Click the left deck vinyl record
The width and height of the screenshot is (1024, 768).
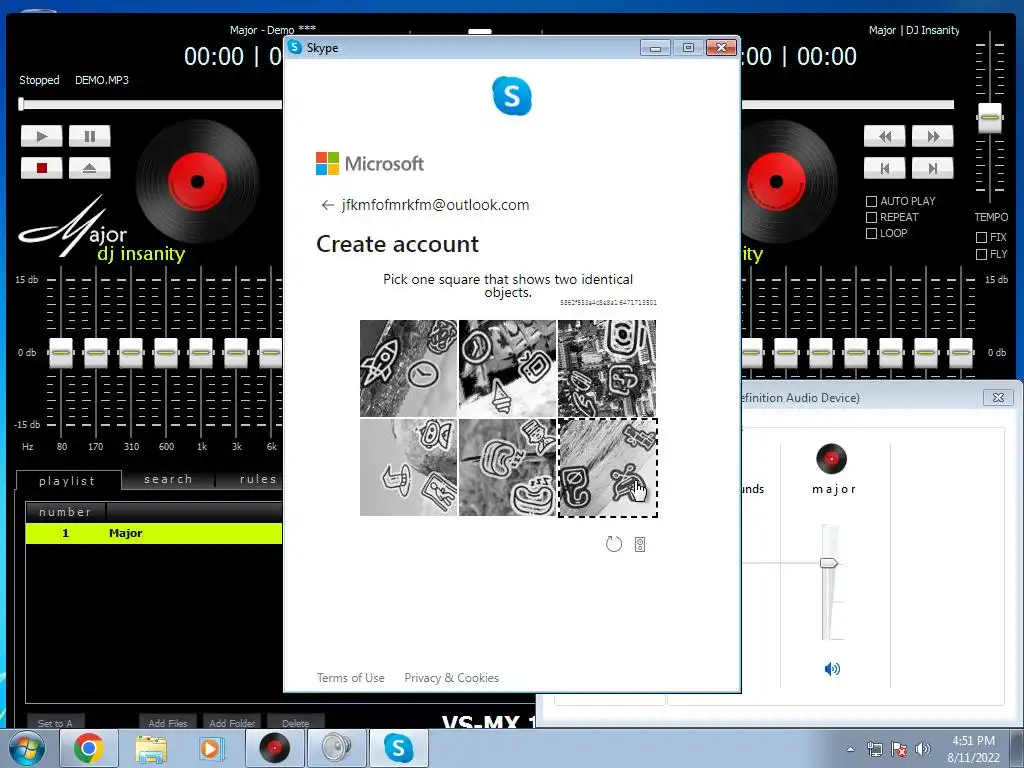point(197,181)
